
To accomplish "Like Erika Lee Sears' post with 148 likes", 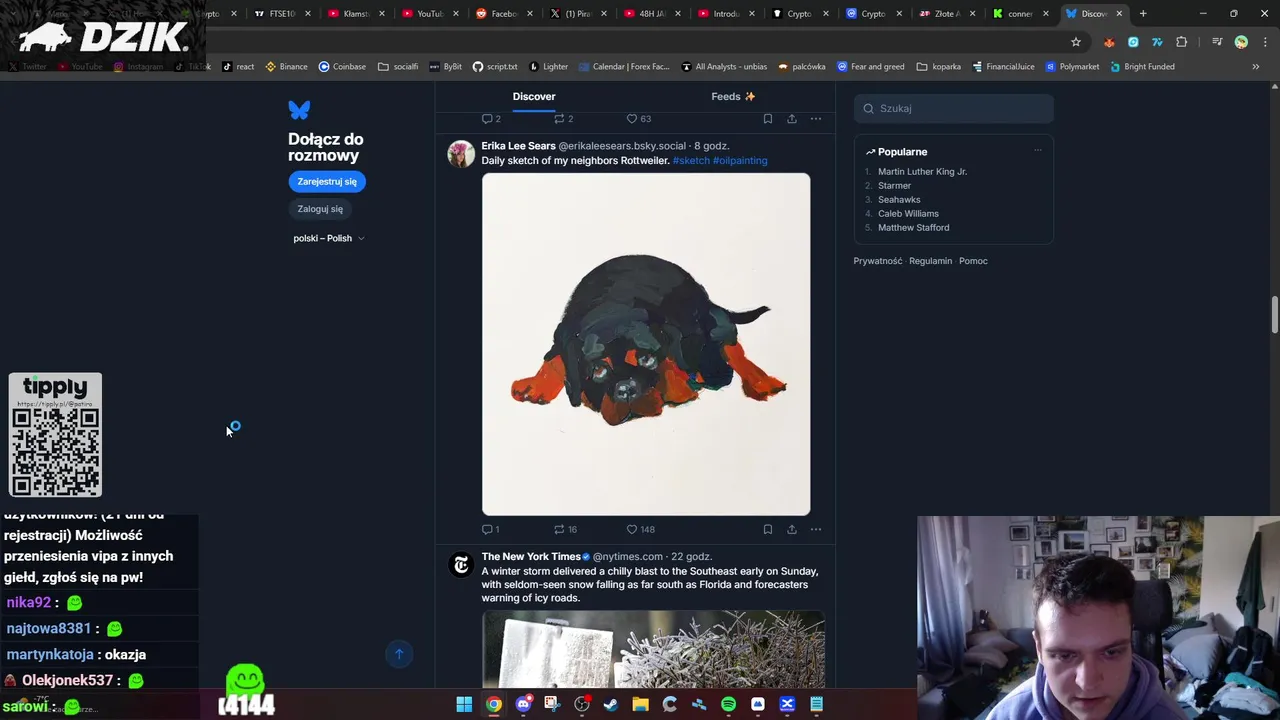I will coord(640,529).
